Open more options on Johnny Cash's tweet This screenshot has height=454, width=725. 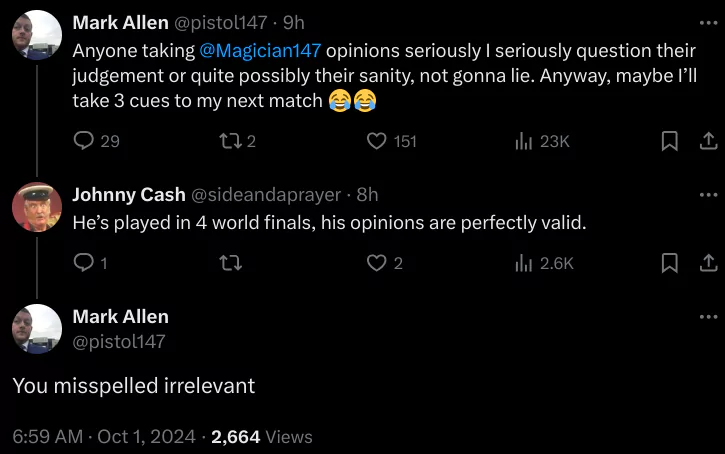708,194
